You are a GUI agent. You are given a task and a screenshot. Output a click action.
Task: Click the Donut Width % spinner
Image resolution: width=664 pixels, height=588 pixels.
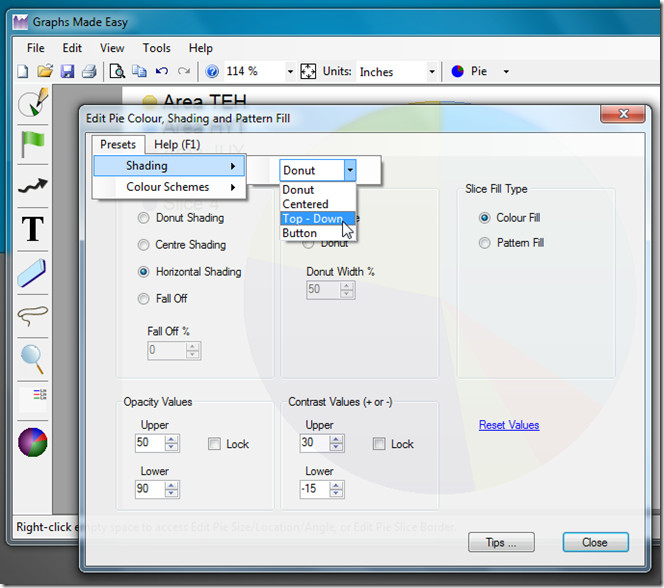[346, 290]
